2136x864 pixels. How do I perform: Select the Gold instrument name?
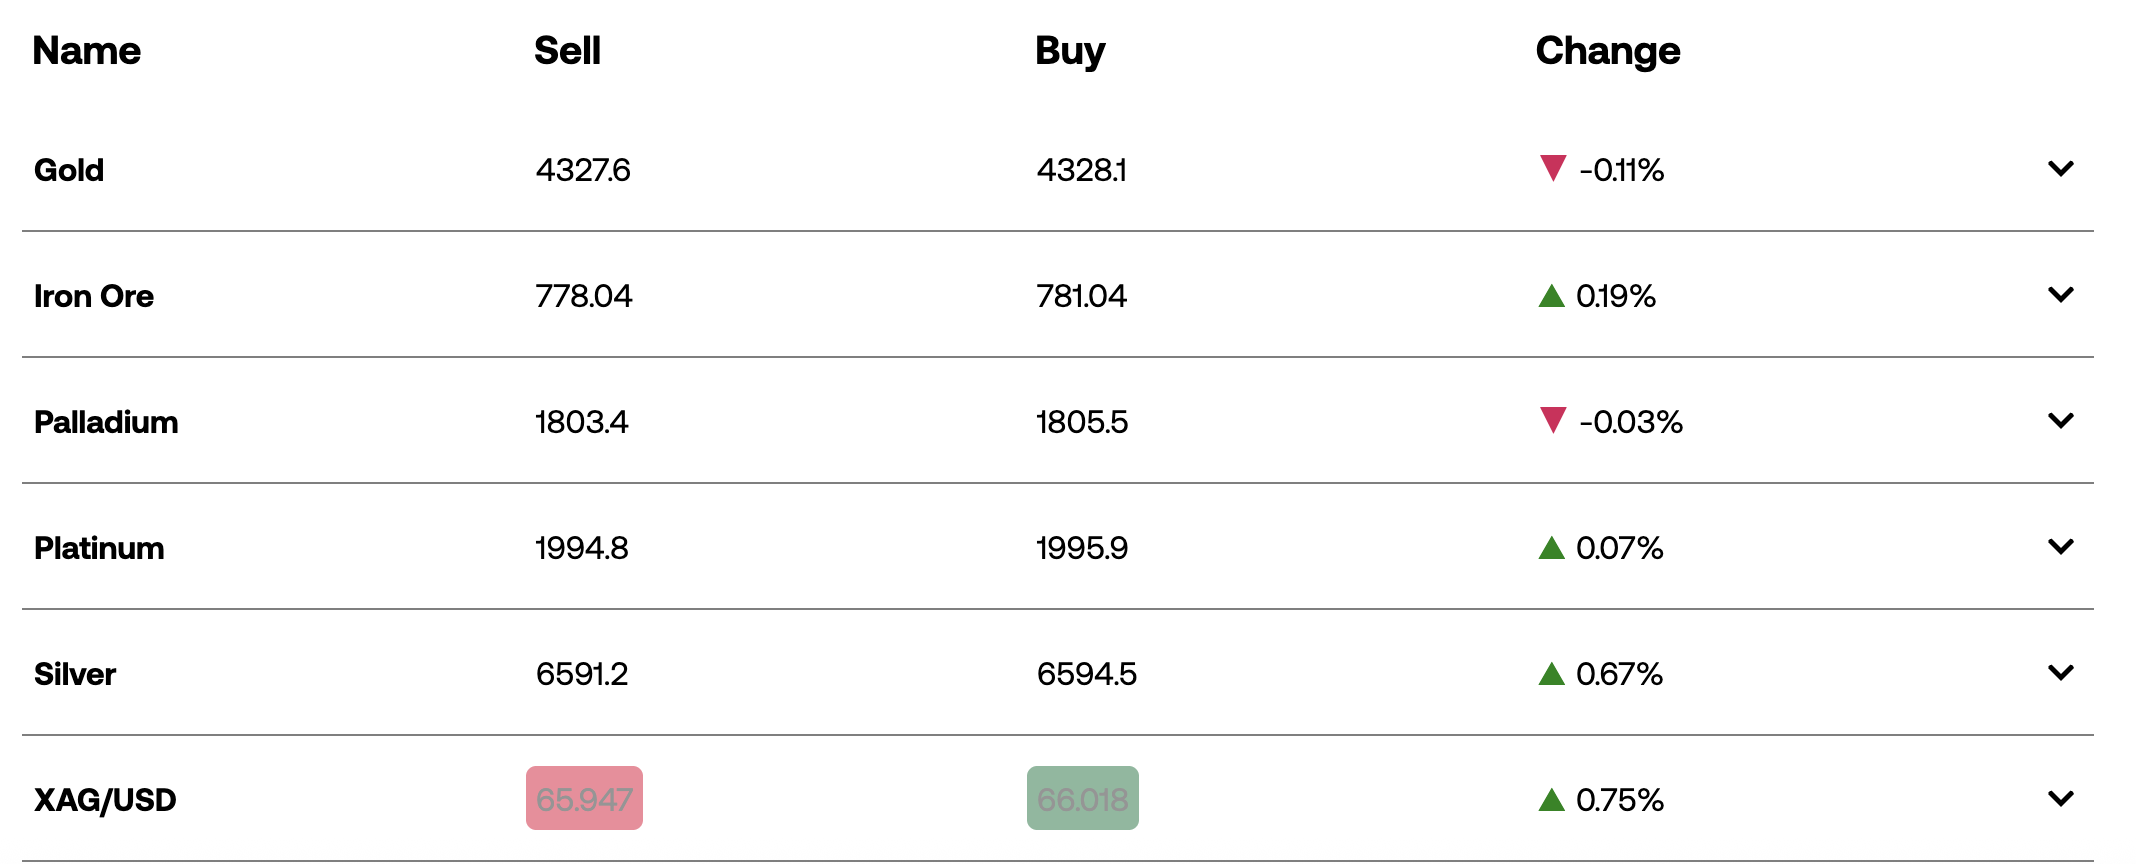point(69,170)
